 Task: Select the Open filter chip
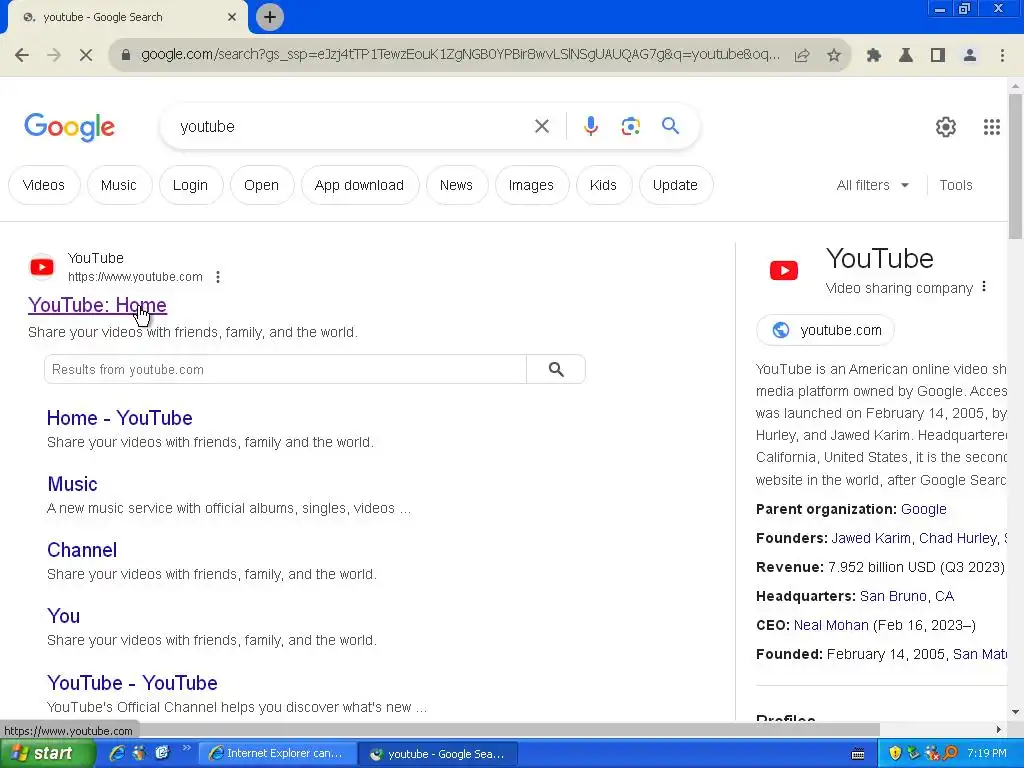click(261, 185)
